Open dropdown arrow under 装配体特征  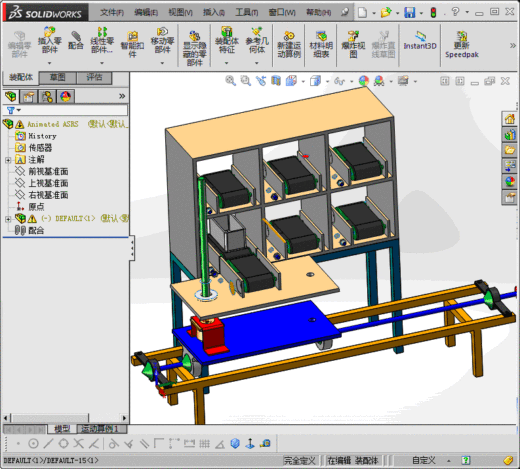[226, 63]
